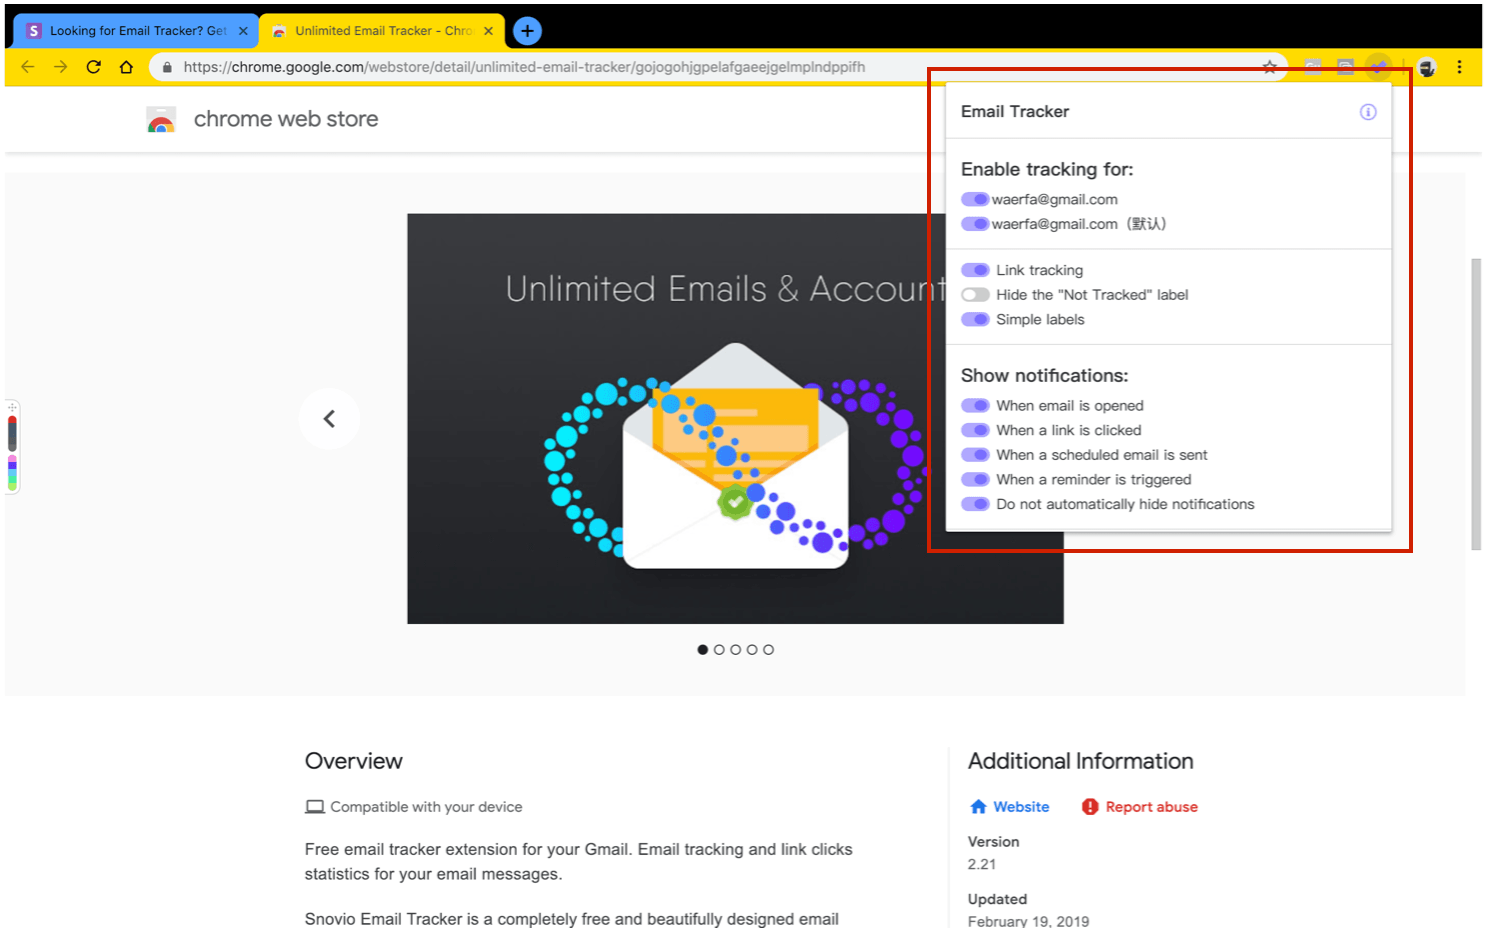Enable Hide the "Not Tracked" label switch
This screenshot has height=932, width=1488.
pos(975,295)
